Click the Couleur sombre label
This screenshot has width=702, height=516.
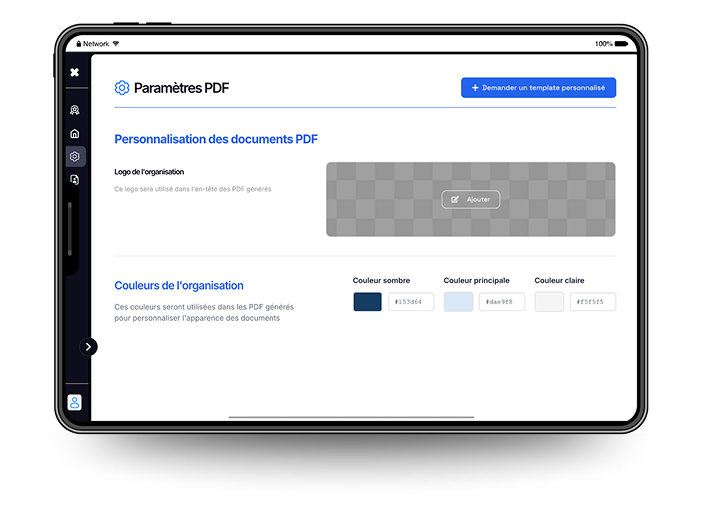(x=381, y=281)
